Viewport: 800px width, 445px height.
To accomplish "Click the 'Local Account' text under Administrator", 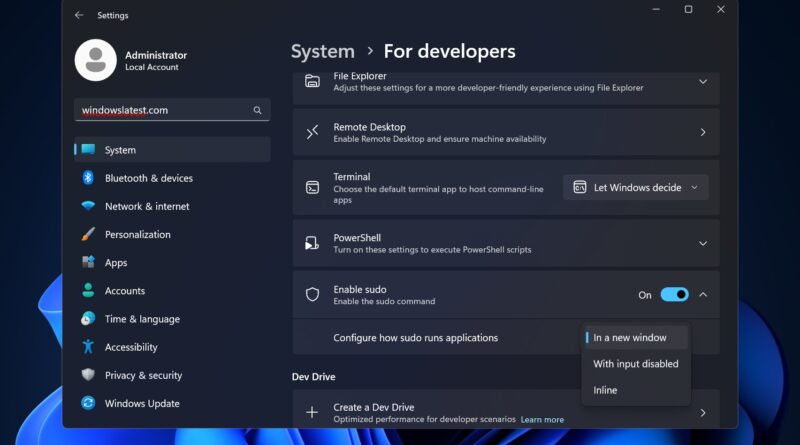I will [152, 67].
